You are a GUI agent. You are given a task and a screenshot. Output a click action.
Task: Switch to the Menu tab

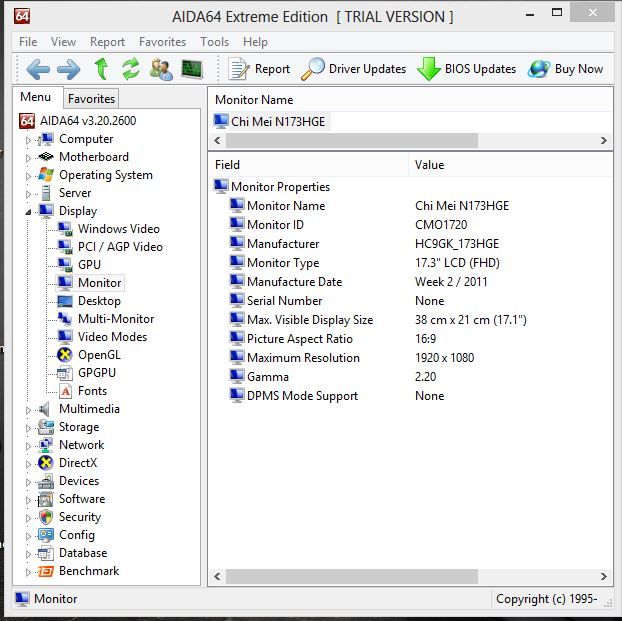pos(35,97)
